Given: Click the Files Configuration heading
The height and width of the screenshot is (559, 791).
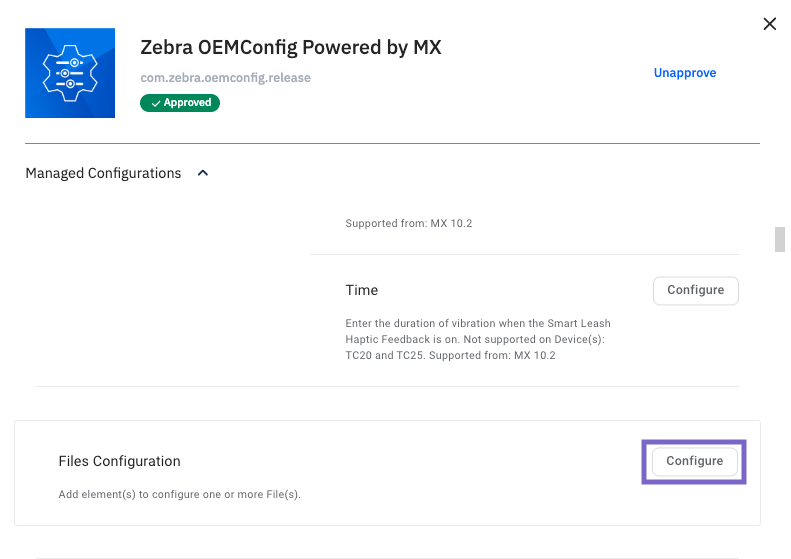Looking at the screenshot, I should [120, 461].
